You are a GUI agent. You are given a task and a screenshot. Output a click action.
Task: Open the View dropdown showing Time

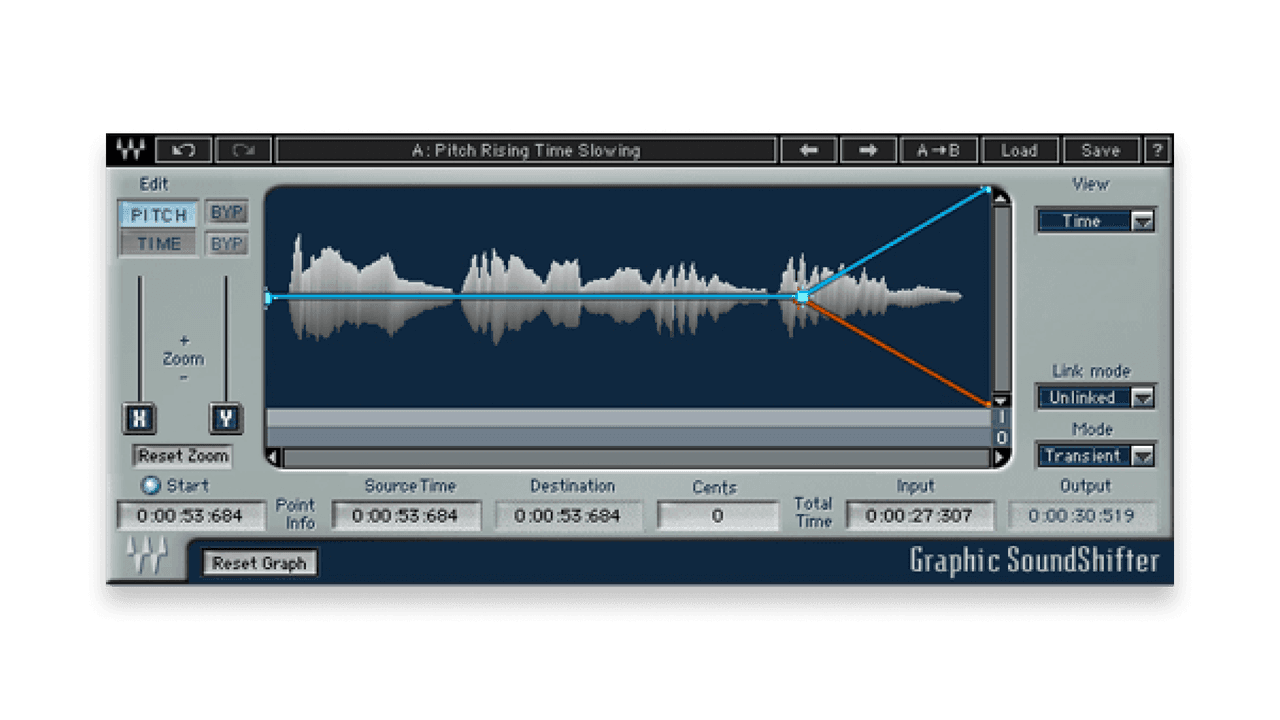pyautogui.click(x=1096, y=221)
